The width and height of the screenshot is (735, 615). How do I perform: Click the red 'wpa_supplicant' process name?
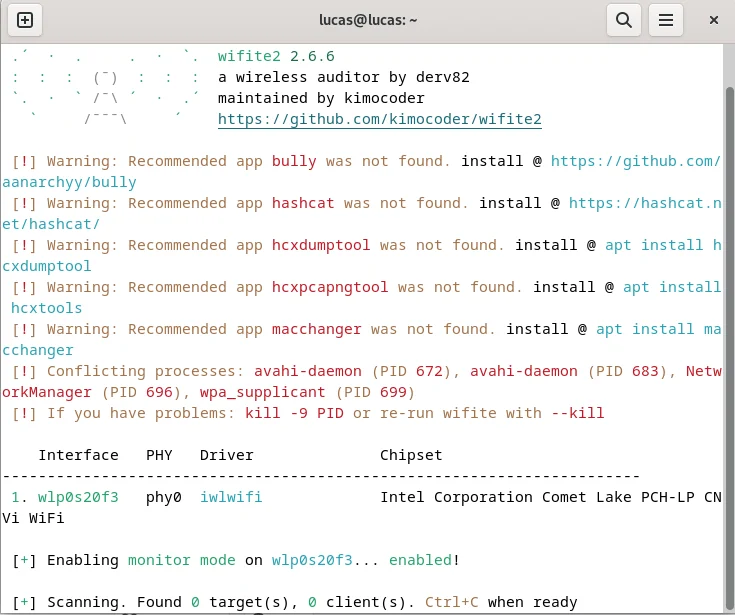tap(262, 392)
